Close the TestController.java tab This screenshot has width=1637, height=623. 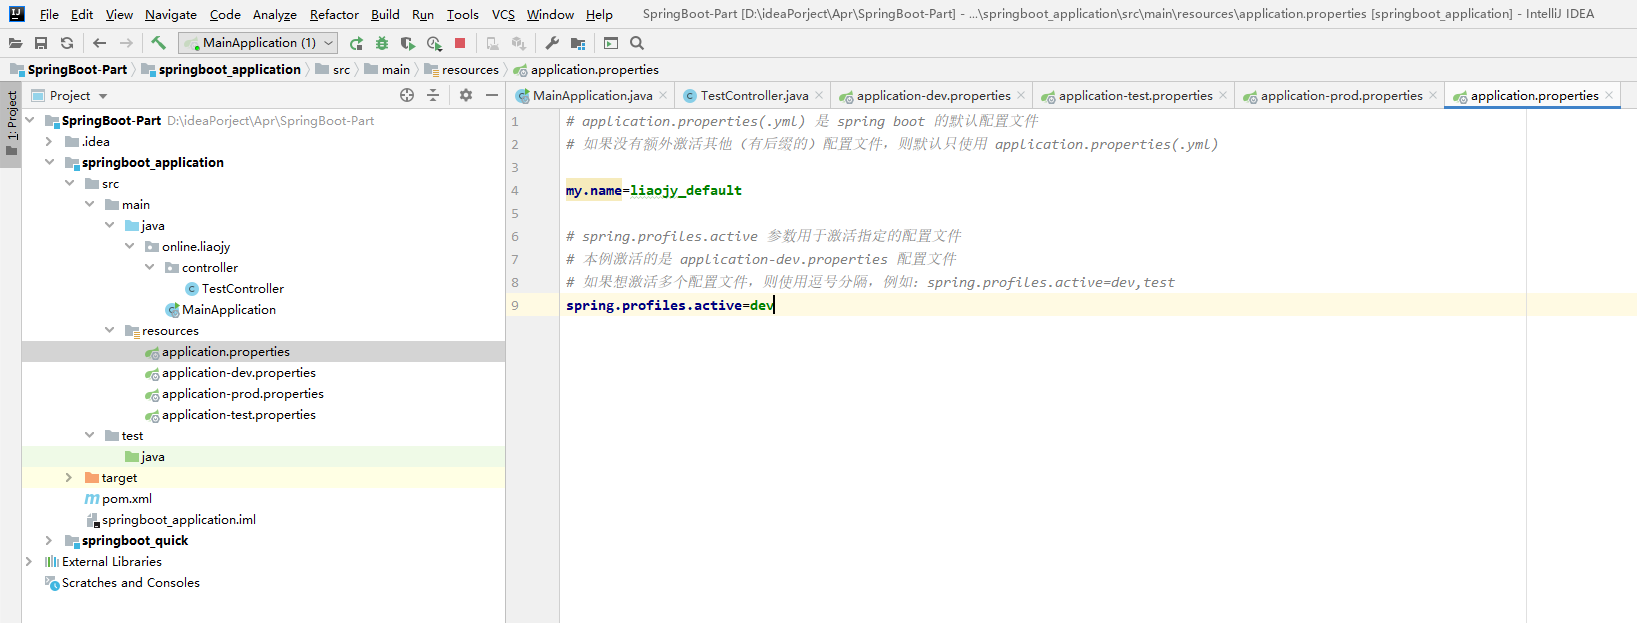819,95
